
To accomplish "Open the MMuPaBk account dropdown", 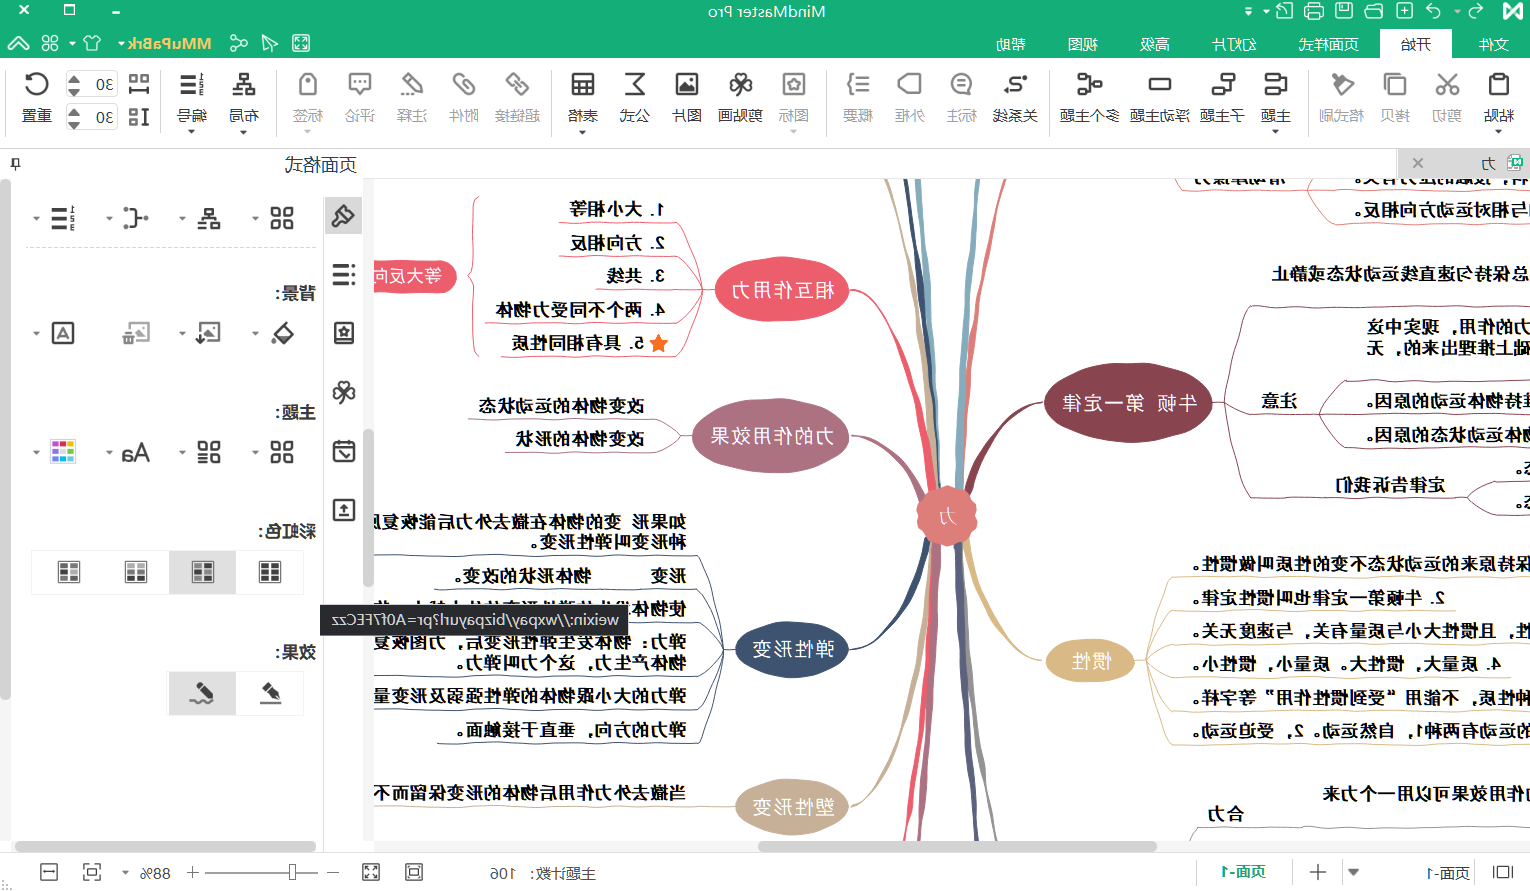I will [x=121, y=44].
